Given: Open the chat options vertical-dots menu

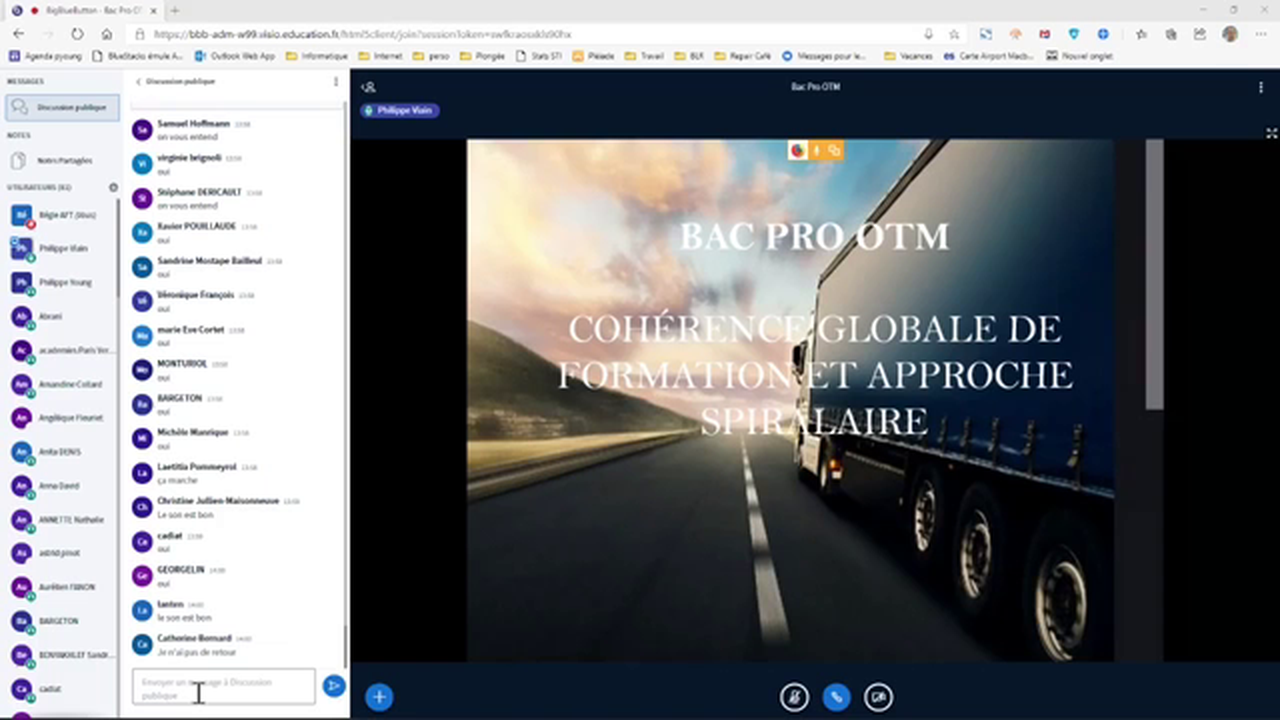Looking at the screenshot, I should [336, 81].
